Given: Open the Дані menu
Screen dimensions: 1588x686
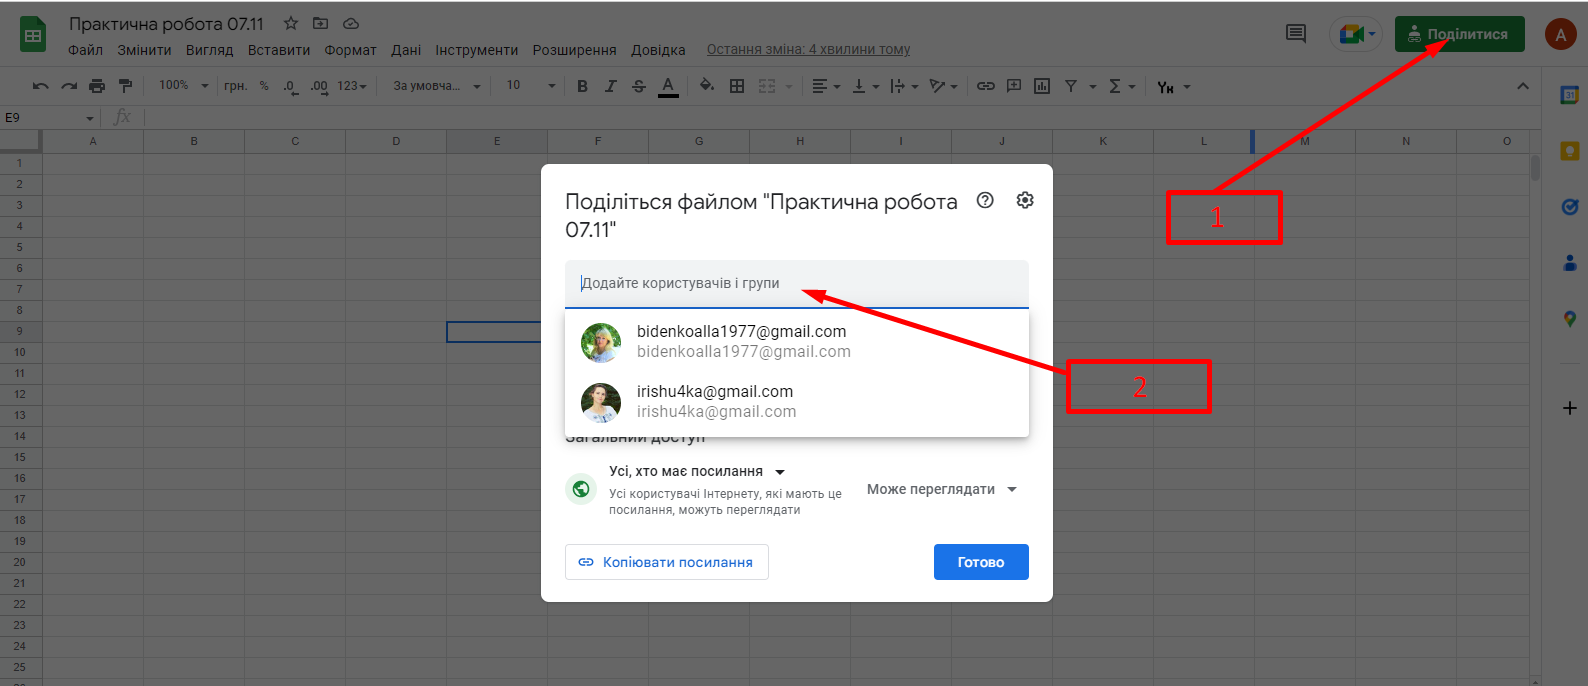Looking at the screenshot, I should pos(406,50).
